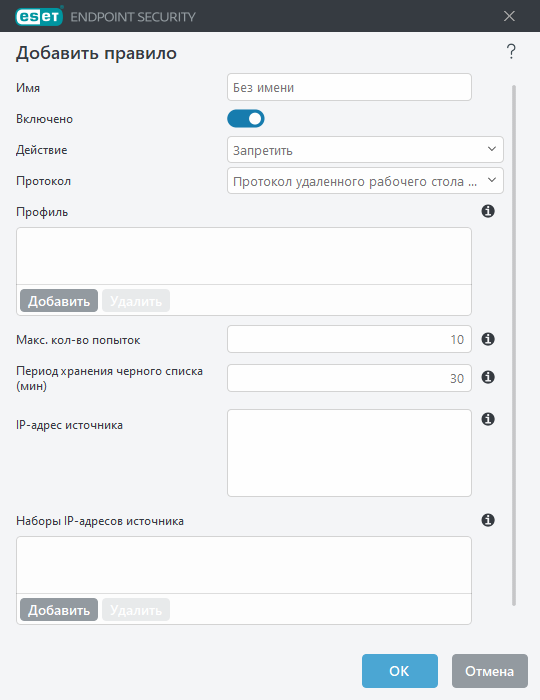540x700 pixels.
Task: Click info icon next to IP-адрес источника
Action: tap(488, 419)
